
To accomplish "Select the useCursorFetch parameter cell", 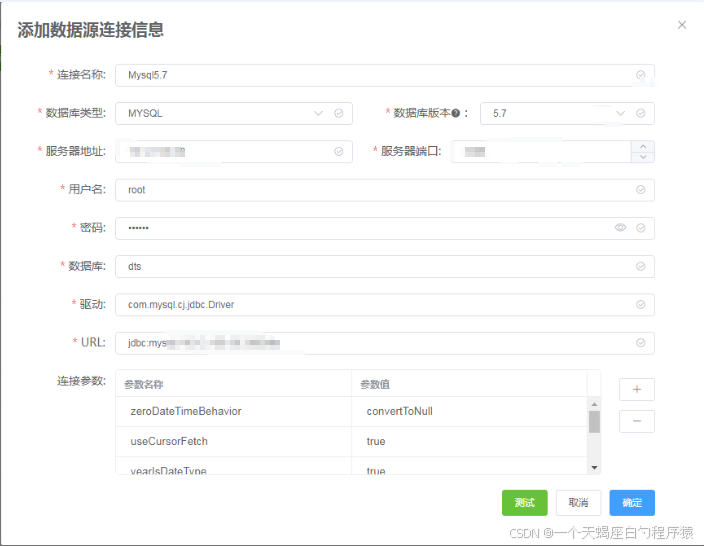I will coord(233,441).
